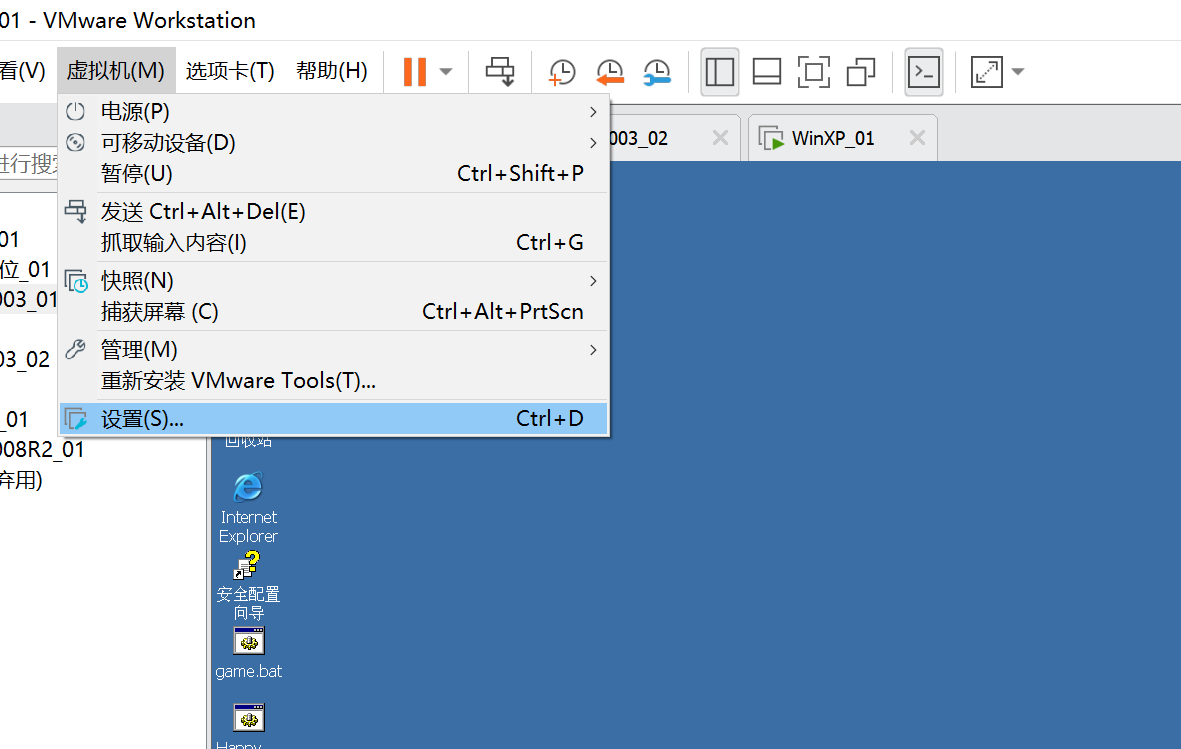Open 设置(S)... from the menu
1181x749 pixels.
(x=333, y=419)
